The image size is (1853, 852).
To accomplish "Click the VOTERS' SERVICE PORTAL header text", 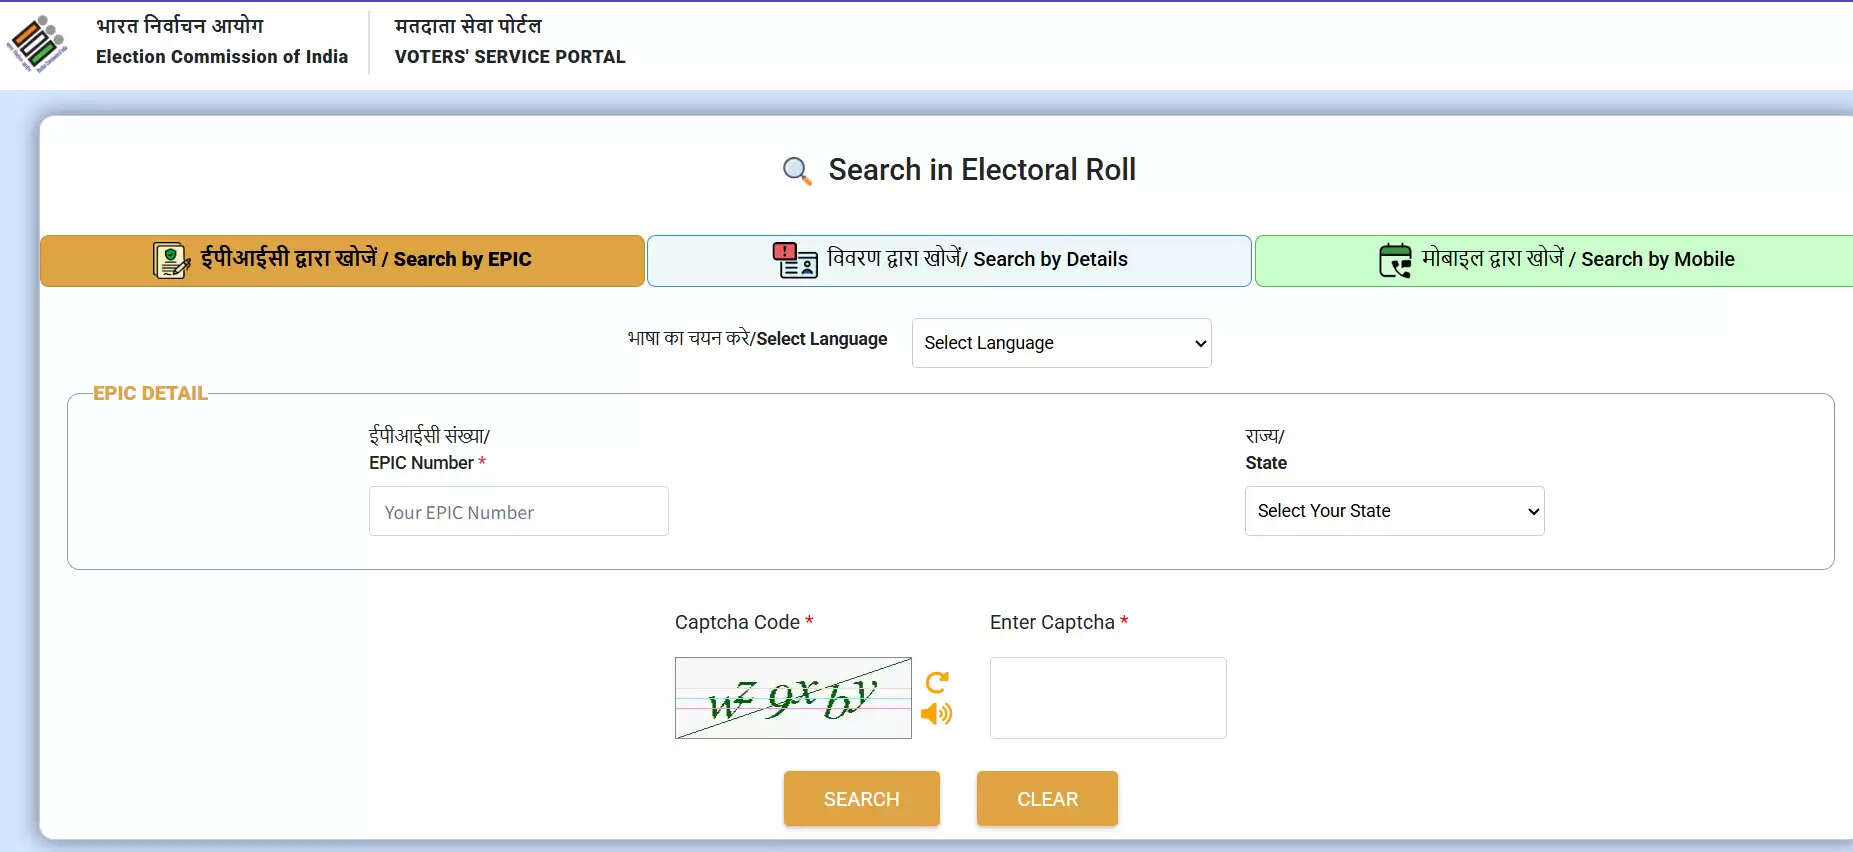I will [509, 57].
